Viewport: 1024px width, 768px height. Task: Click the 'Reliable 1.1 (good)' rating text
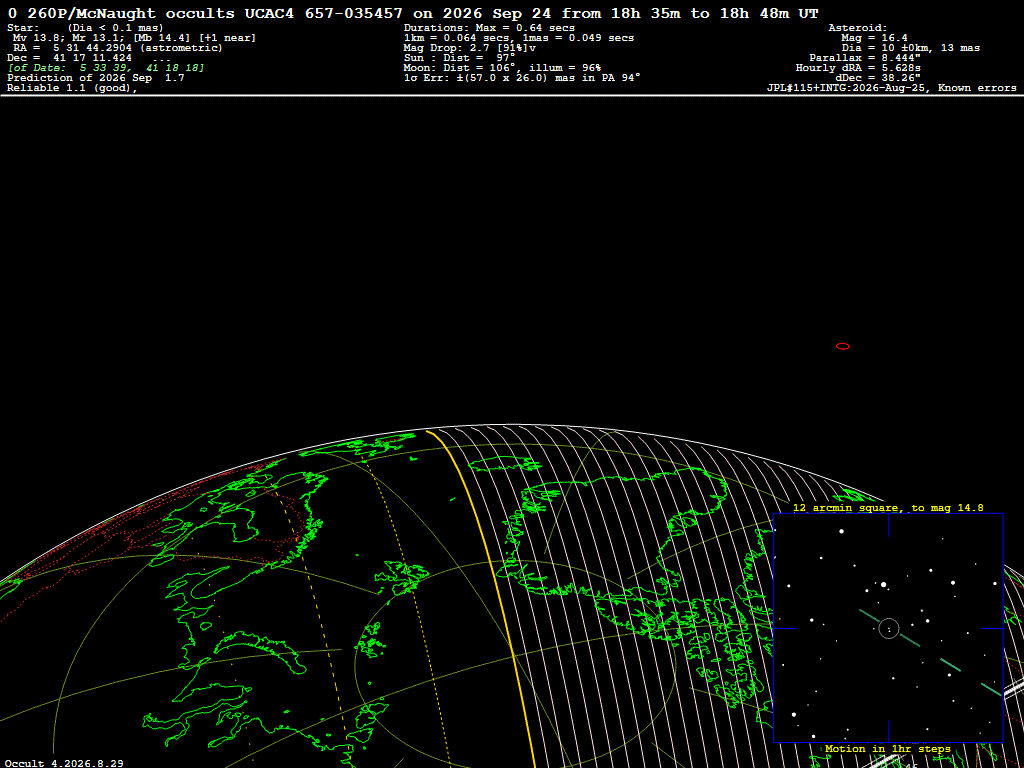pos(72,88)
